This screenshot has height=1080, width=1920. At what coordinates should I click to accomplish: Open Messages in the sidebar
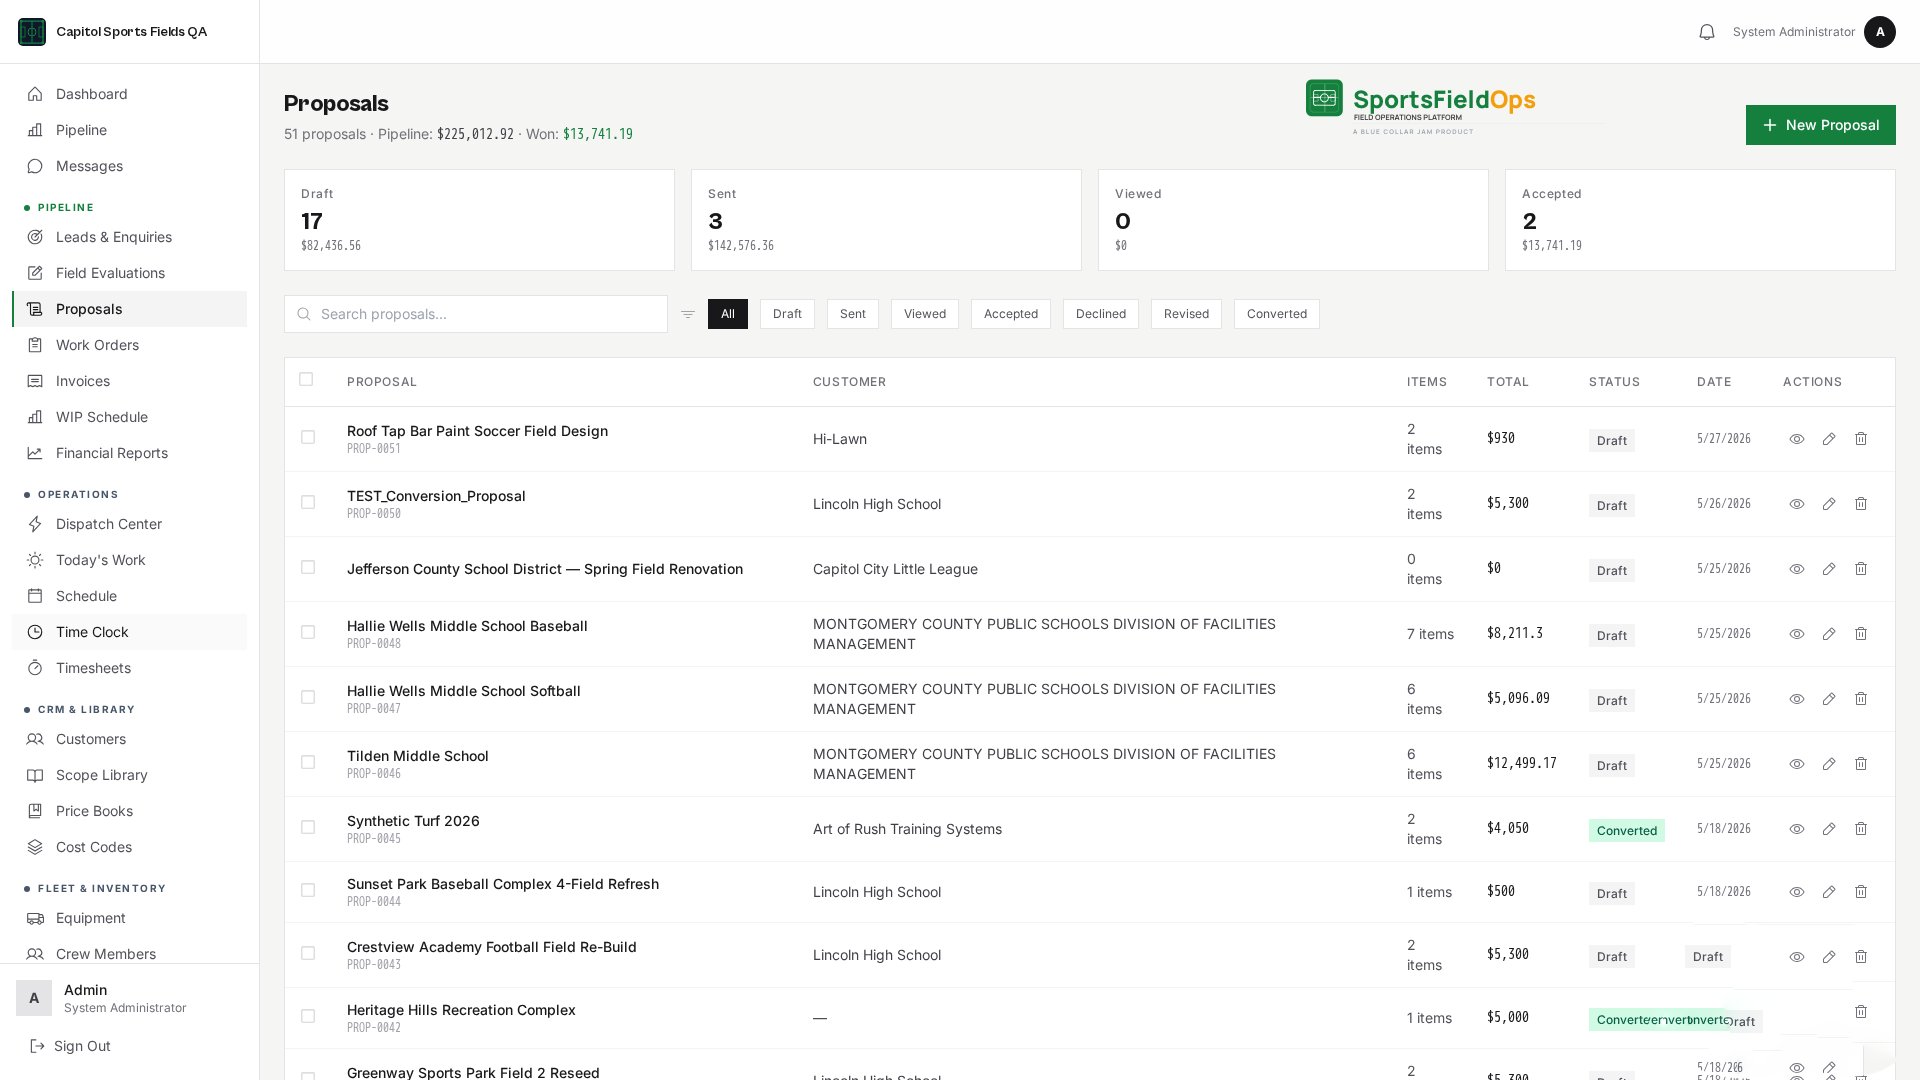pyautogui.click(x=129, y=166)
